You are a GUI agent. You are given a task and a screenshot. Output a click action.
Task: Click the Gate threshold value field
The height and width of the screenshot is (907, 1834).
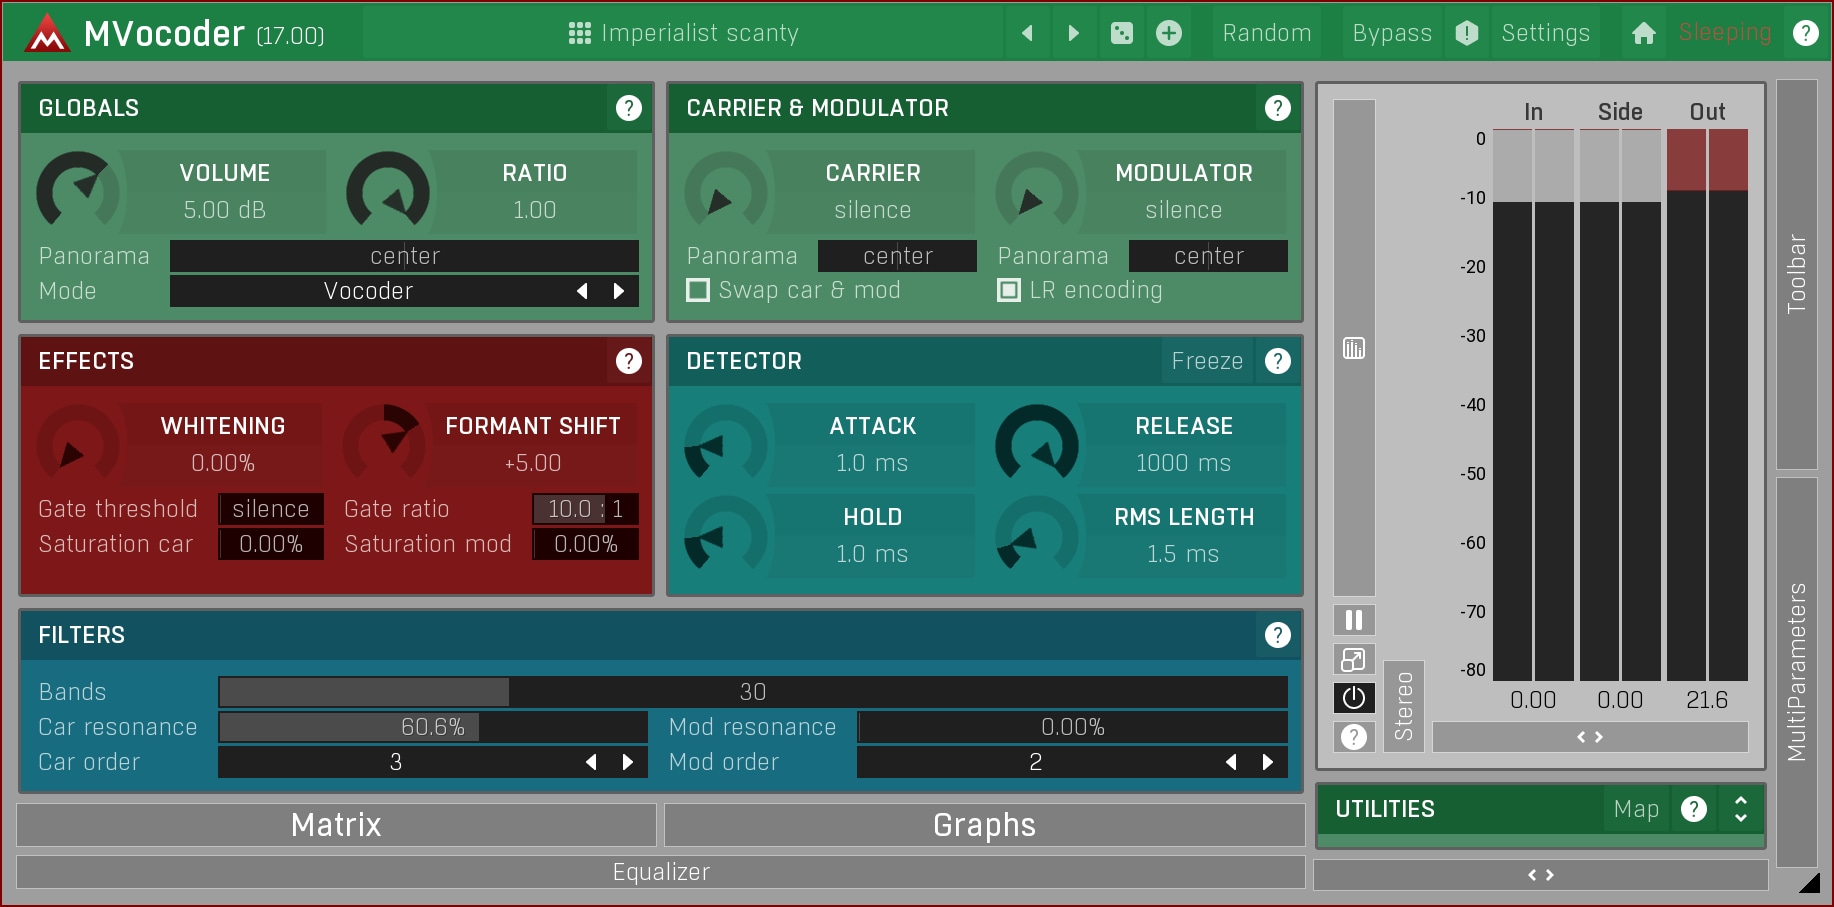(271, 509)
